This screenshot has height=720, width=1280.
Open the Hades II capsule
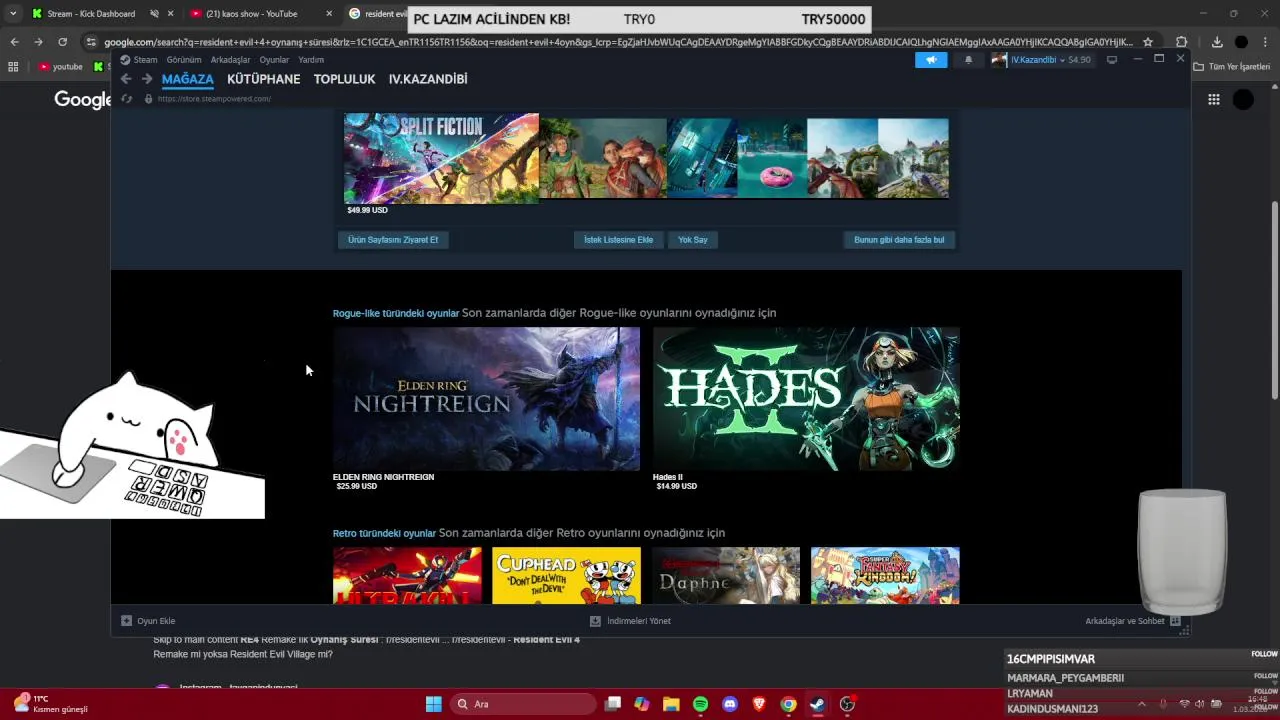click(806, 399)
